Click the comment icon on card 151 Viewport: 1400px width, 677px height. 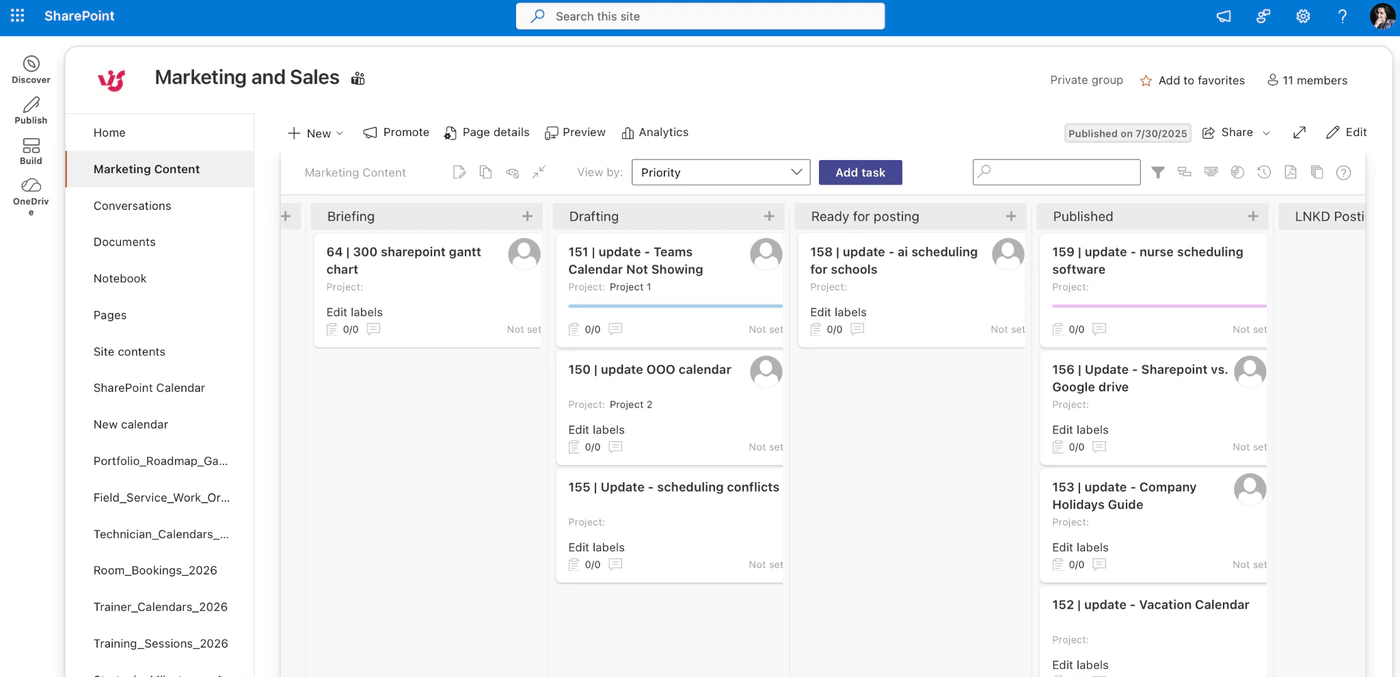pyautogui.click(x=616, y=329)
